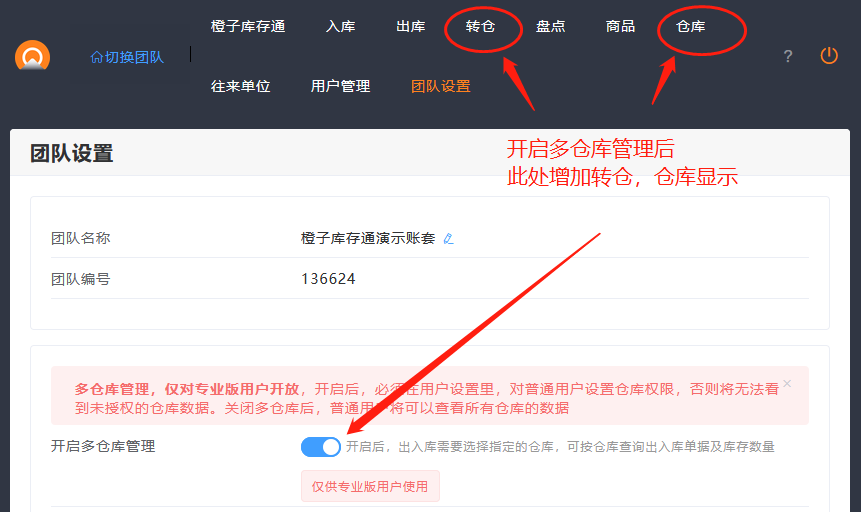Click the power logout icon
This screenshot has height=512, width=861.
click(x=829, y=56)
